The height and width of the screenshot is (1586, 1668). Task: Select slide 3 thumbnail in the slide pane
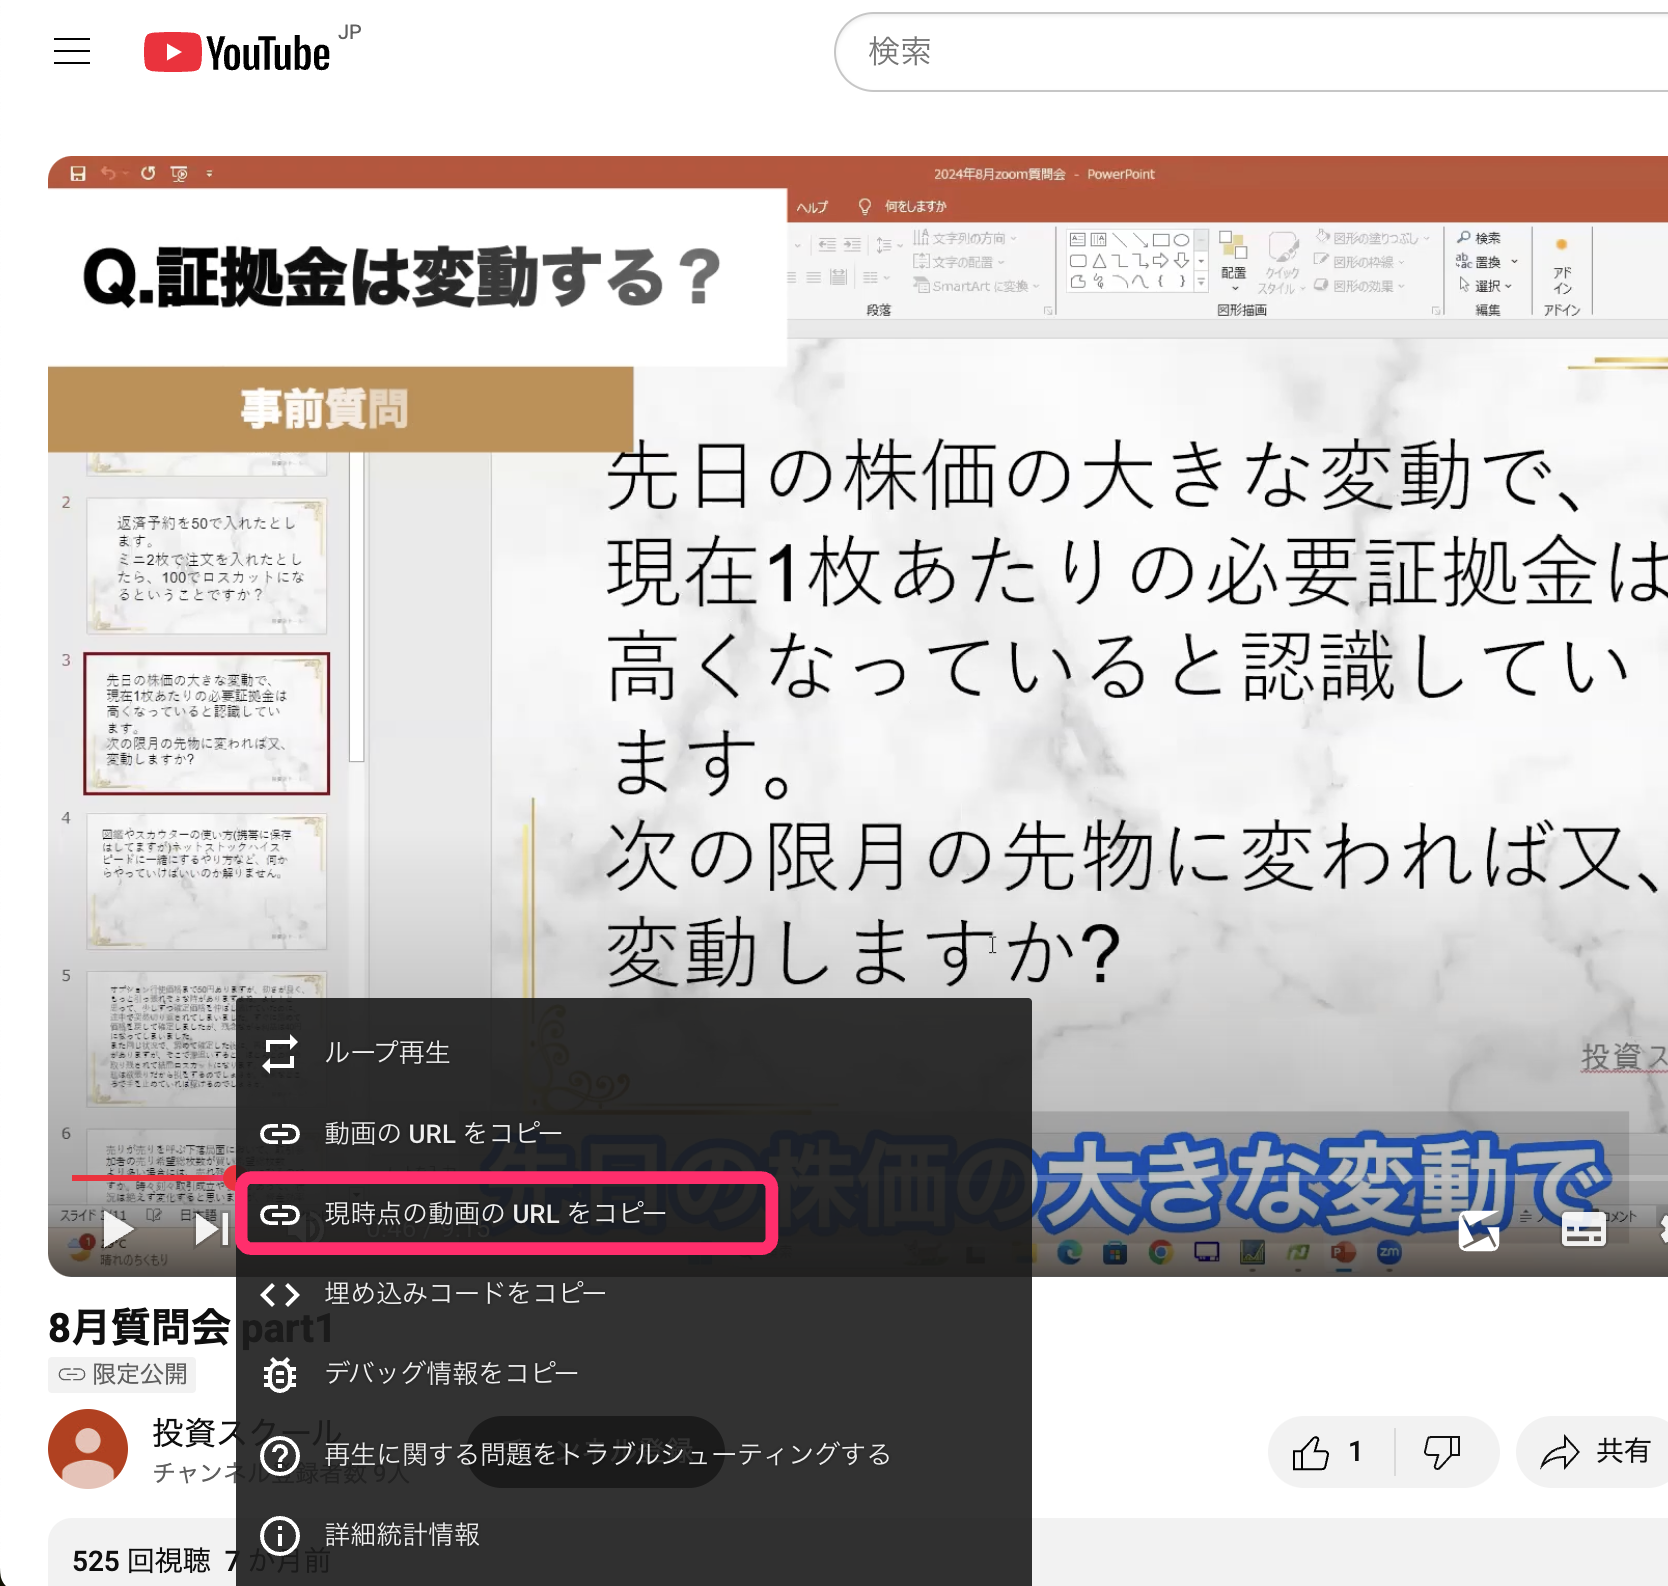tap(207, 722)
